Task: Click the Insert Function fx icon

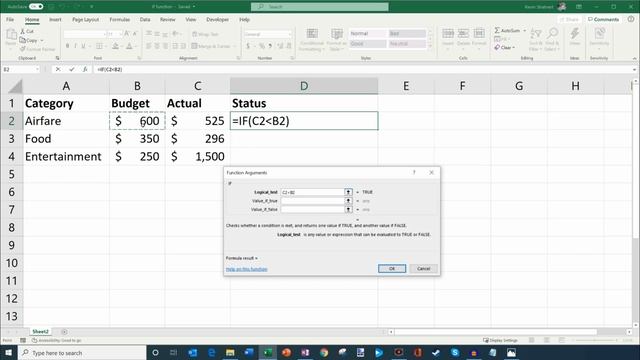Action: (85, 69)
